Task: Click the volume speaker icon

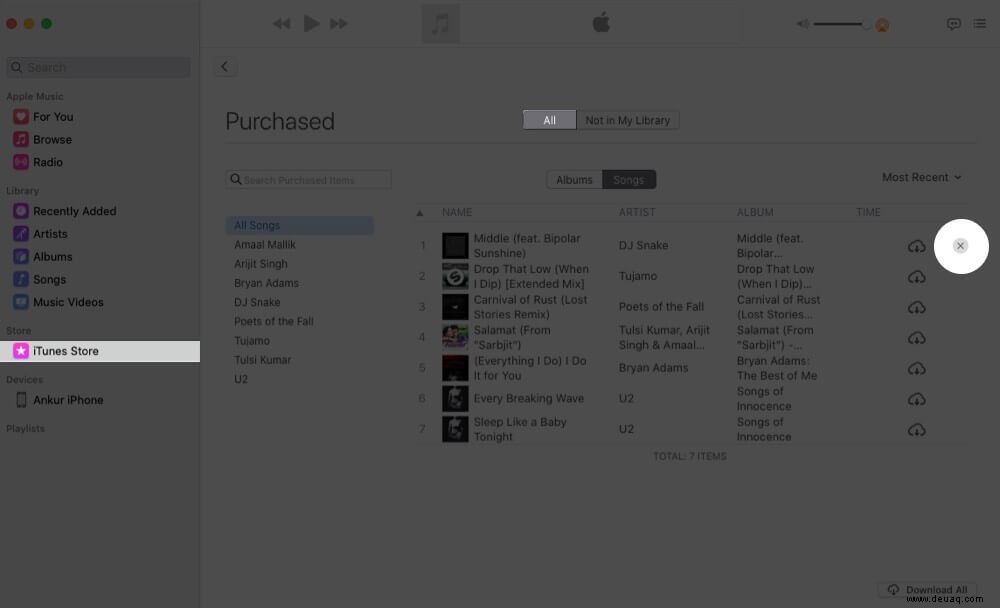Action: (x=802, y=24)
